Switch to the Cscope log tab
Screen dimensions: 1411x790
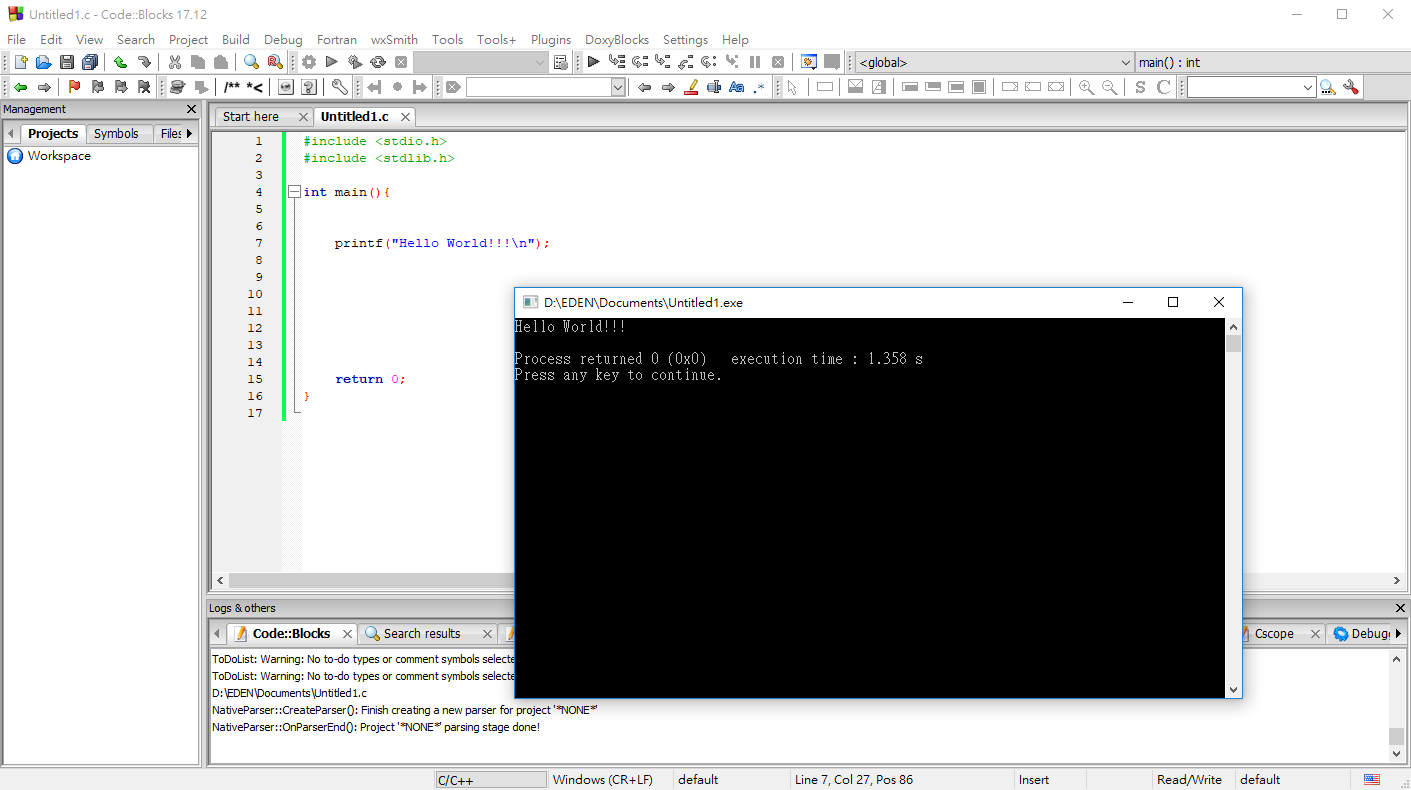pos(1274,633)
